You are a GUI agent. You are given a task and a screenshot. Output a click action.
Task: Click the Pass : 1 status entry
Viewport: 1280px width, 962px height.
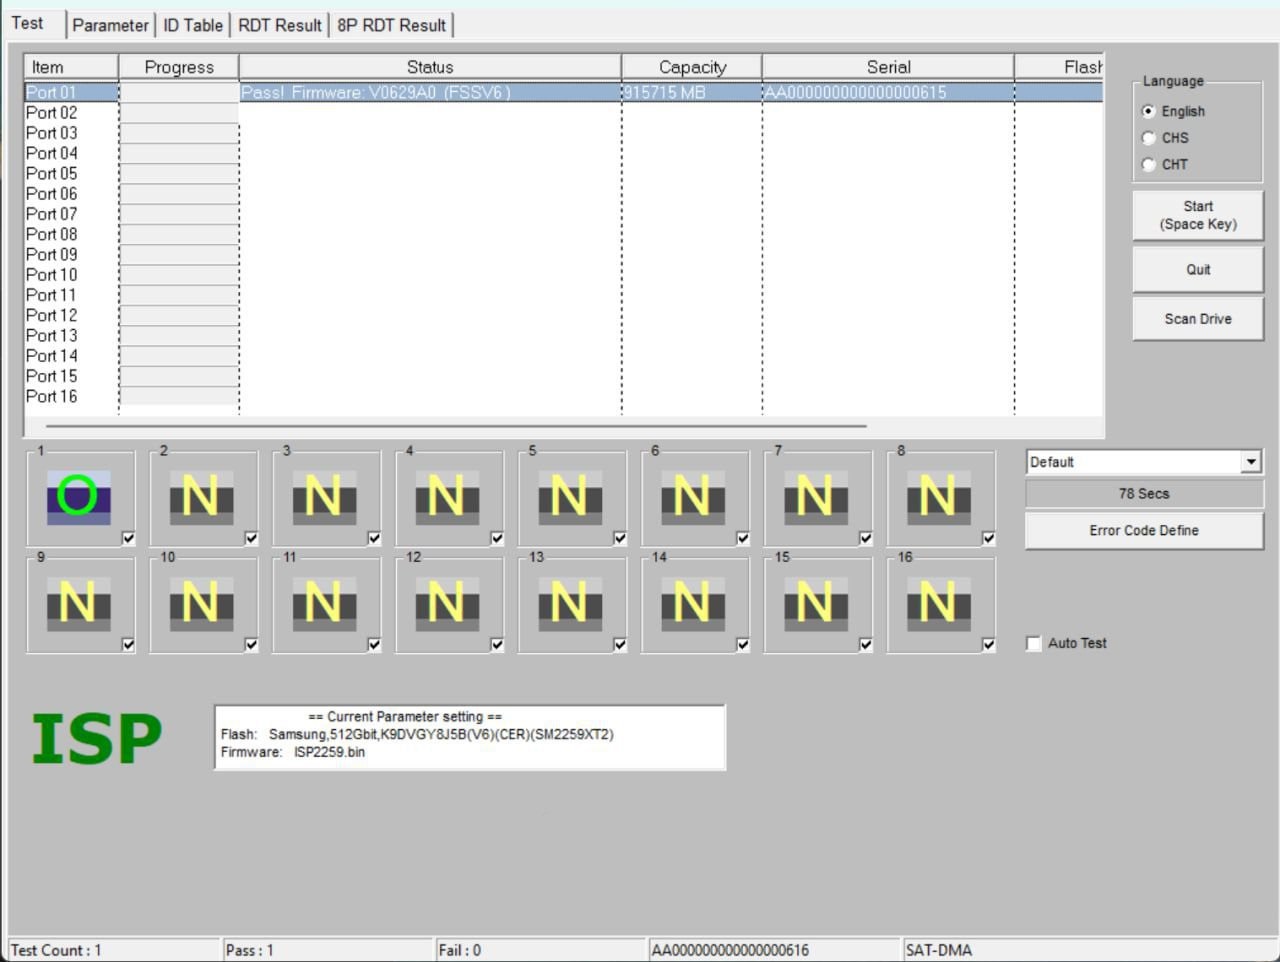click(x=328, y=950)
